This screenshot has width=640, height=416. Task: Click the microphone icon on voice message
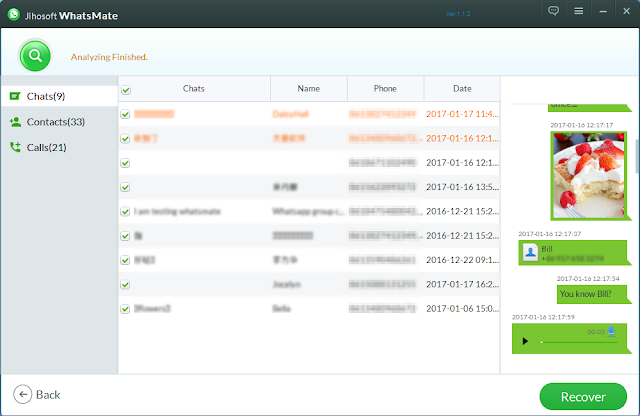pyautogui.click(x=611, y=331)
